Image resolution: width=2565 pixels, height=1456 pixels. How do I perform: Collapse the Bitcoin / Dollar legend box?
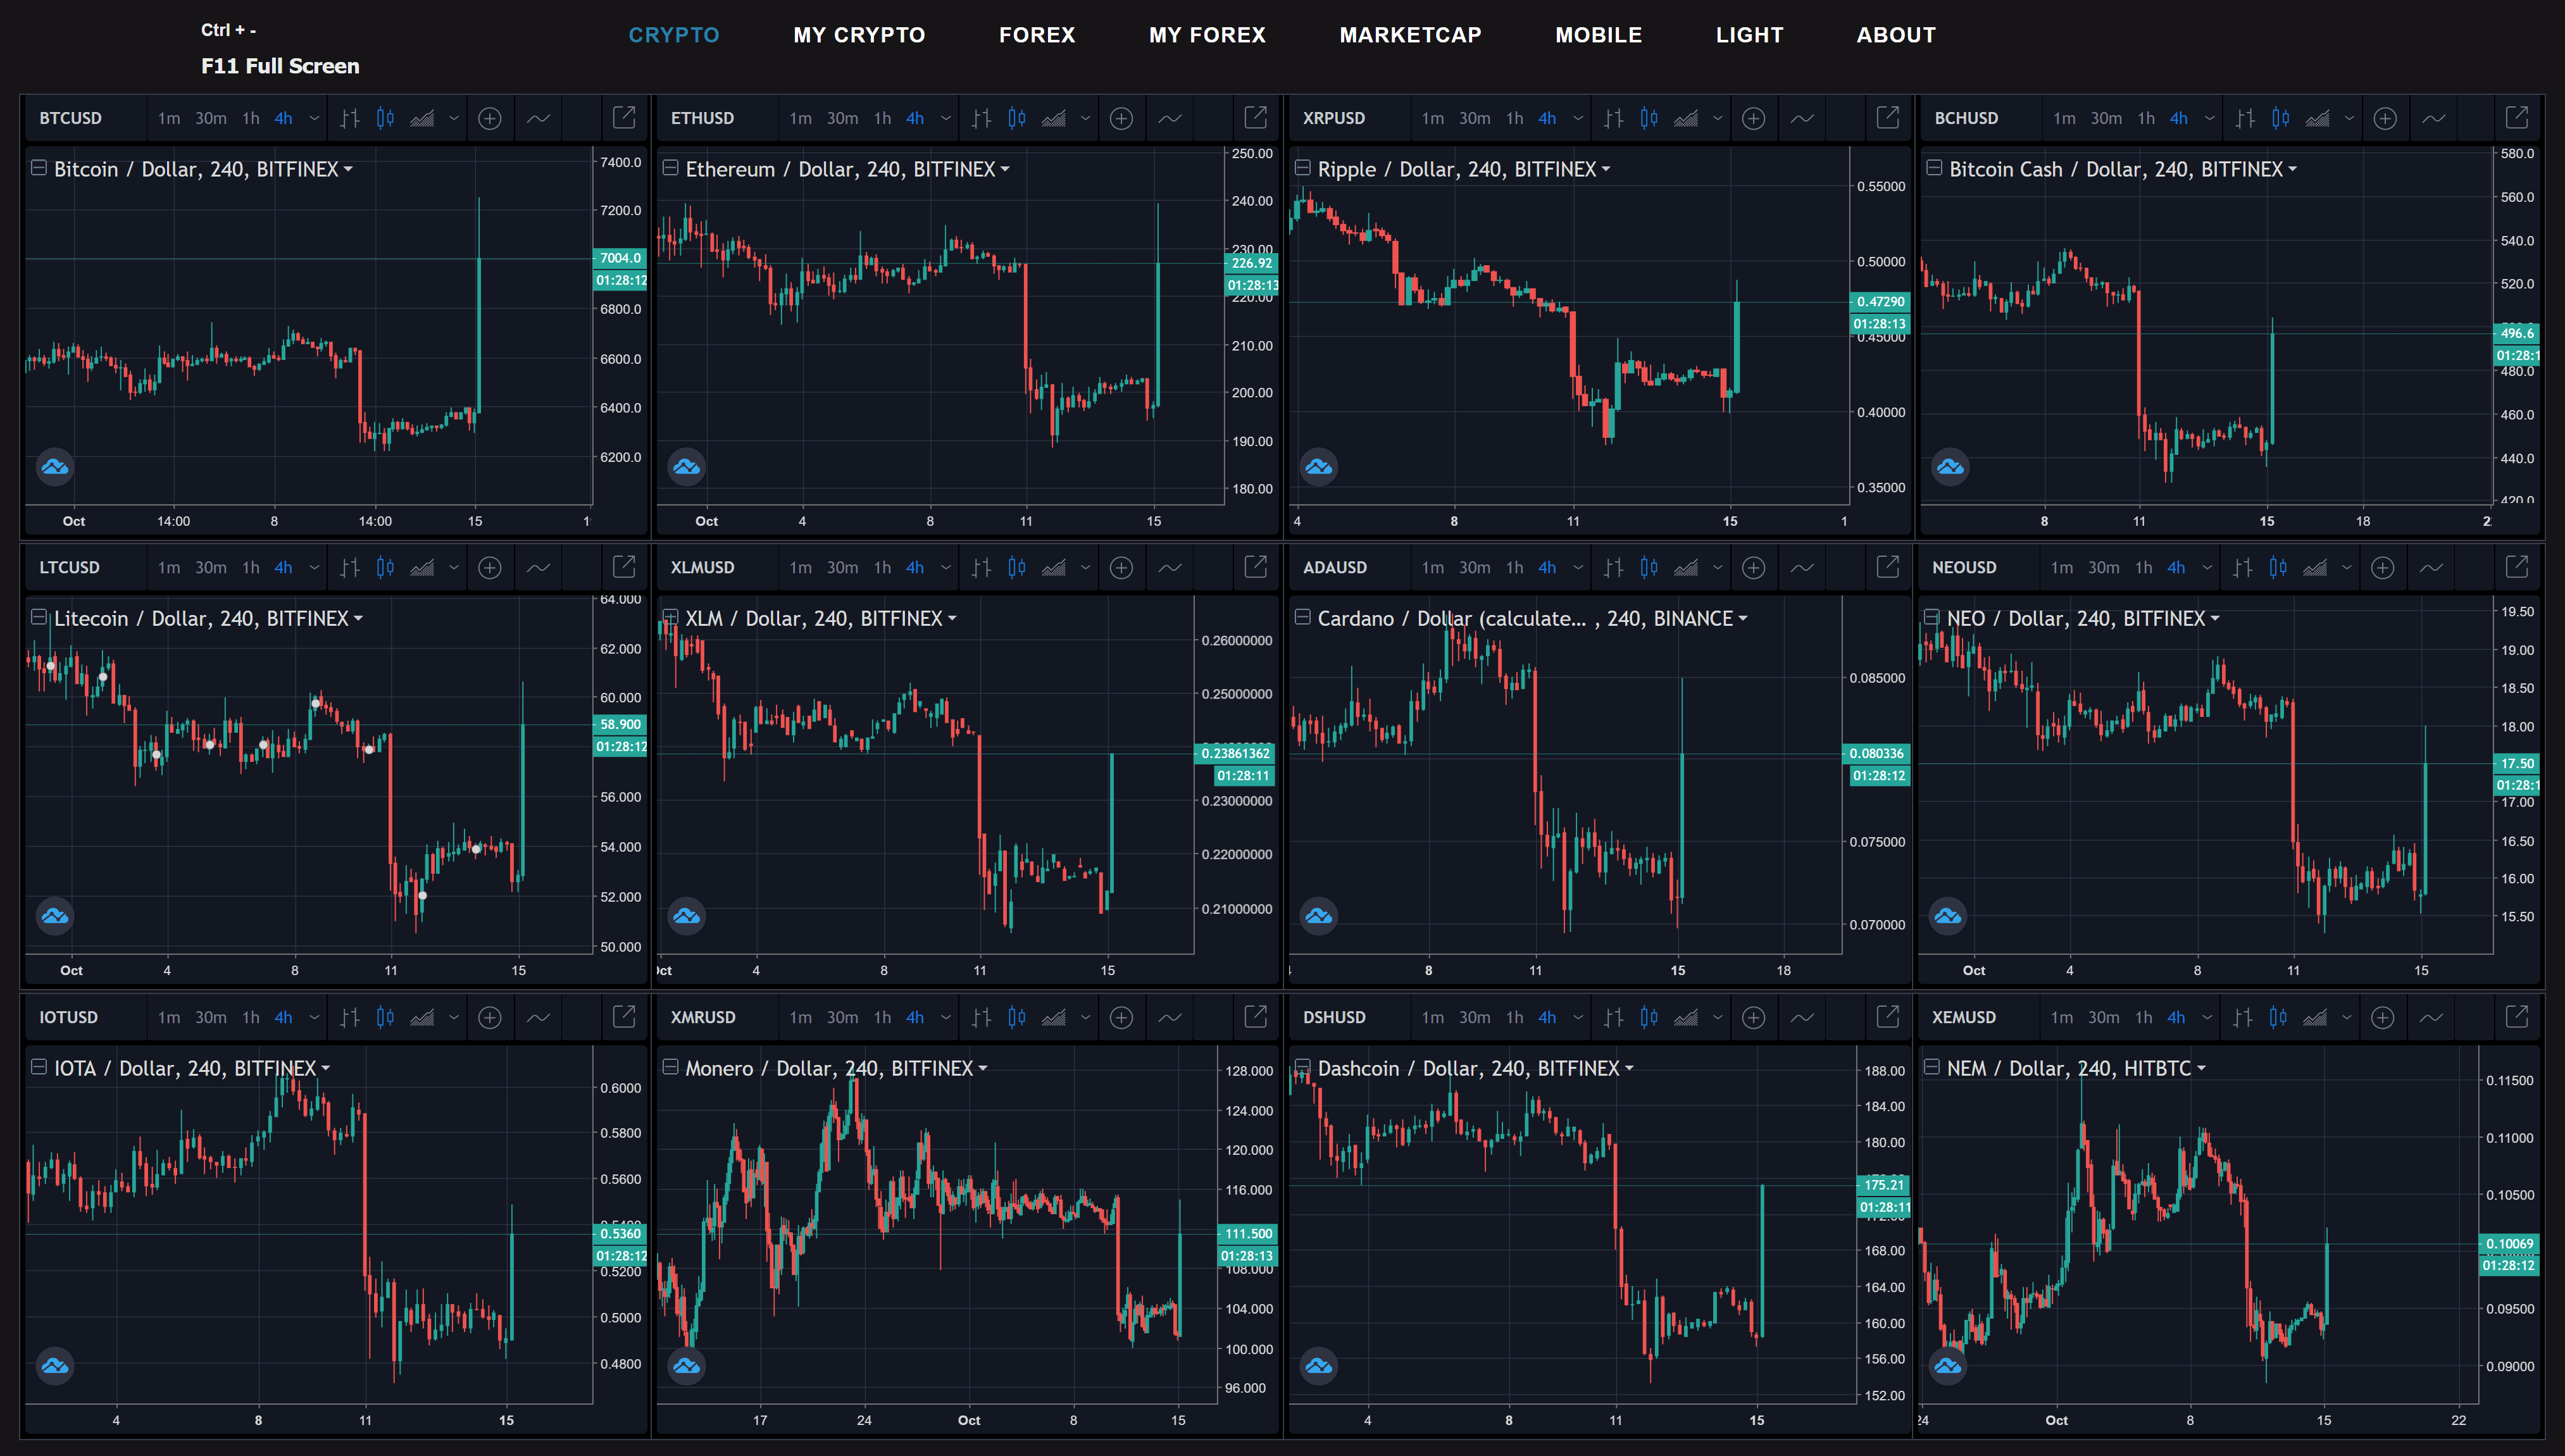click(x=38, y=168)
